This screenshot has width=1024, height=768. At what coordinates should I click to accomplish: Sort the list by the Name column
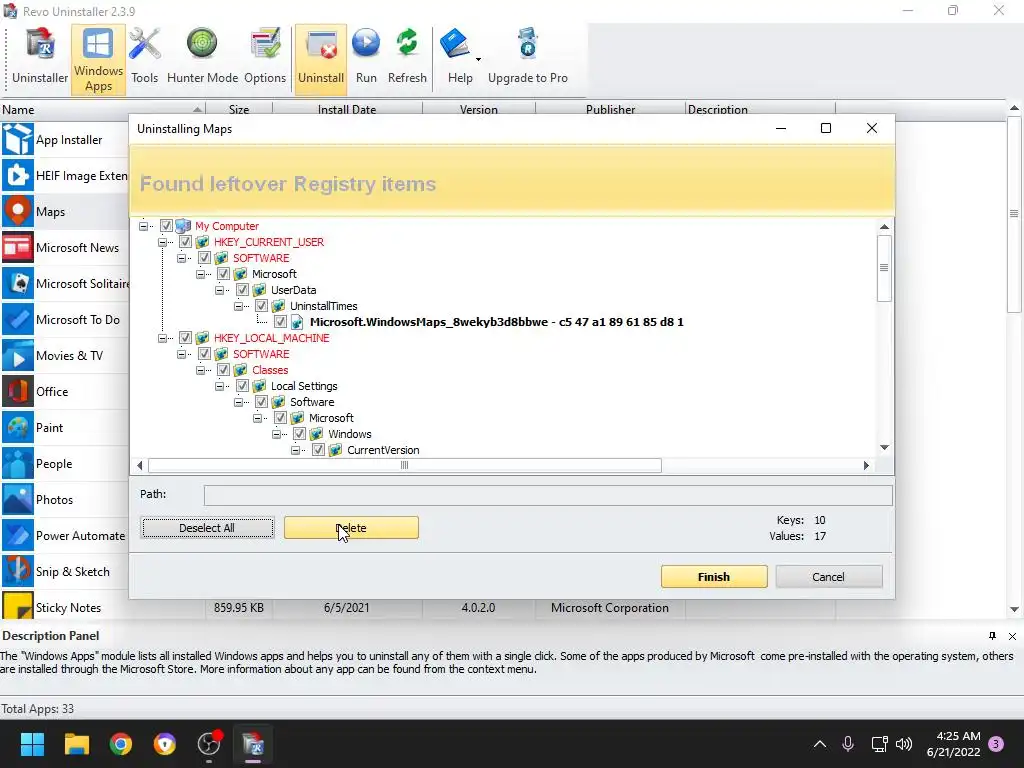point(103,109)
